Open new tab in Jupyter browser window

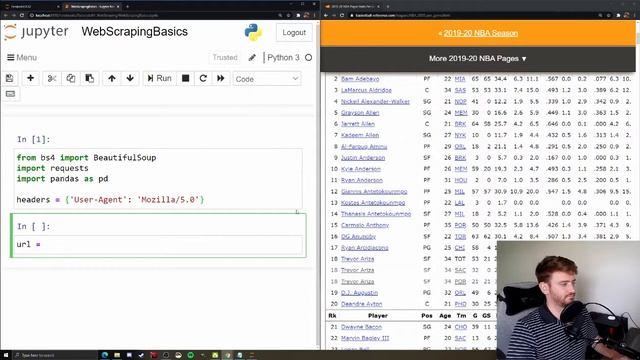[127, 7]
